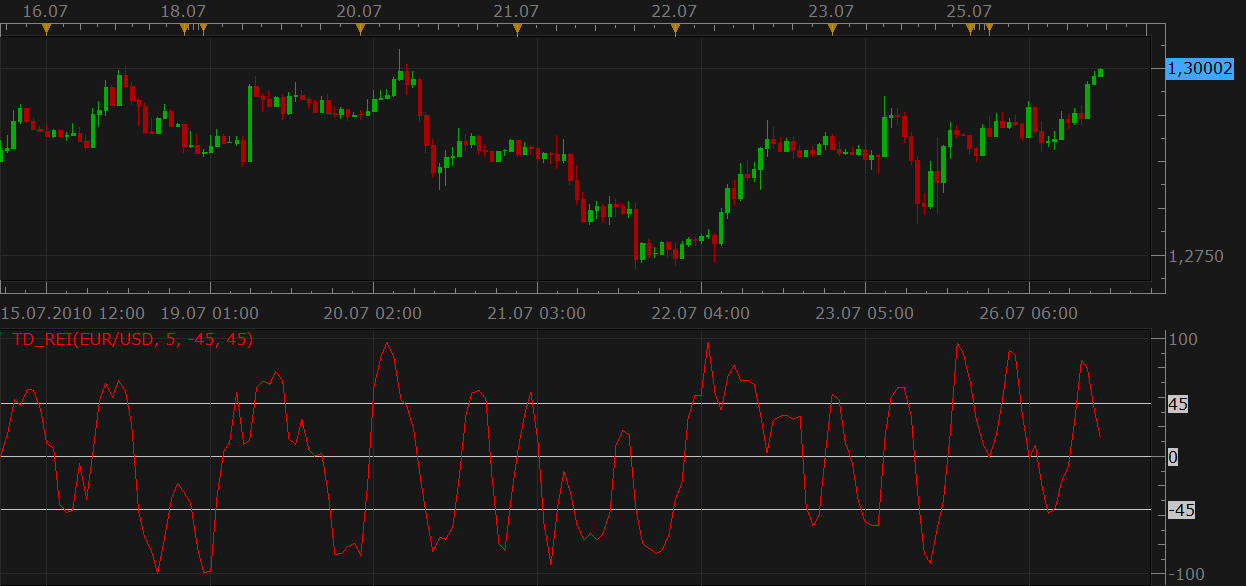Screen dimensions: 1246x586
Task: Click the -45 oversold level label
Action: click(1181, 510)
